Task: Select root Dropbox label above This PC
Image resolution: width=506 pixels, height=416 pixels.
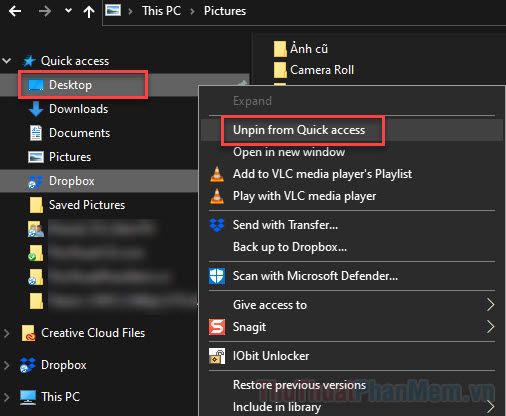Action: (64, 365)
